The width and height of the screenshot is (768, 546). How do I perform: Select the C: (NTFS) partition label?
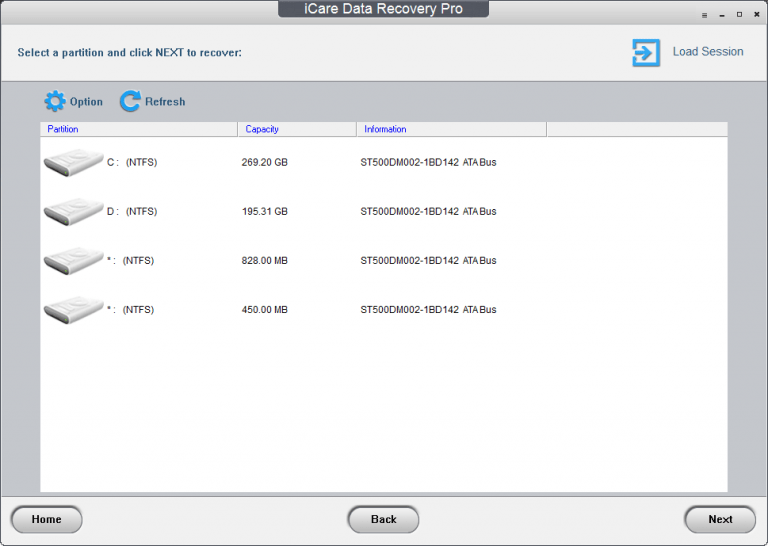132,162
